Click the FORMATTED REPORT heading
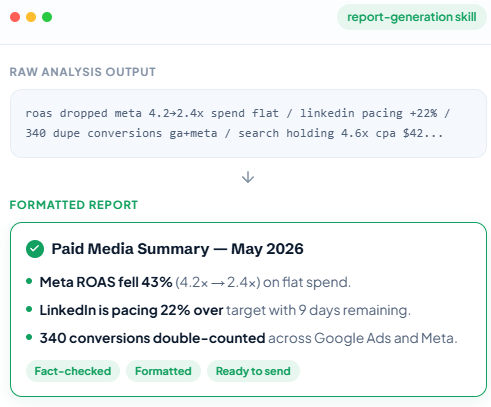Viewport: 491px width, 407px height. (x=74, y=205)
